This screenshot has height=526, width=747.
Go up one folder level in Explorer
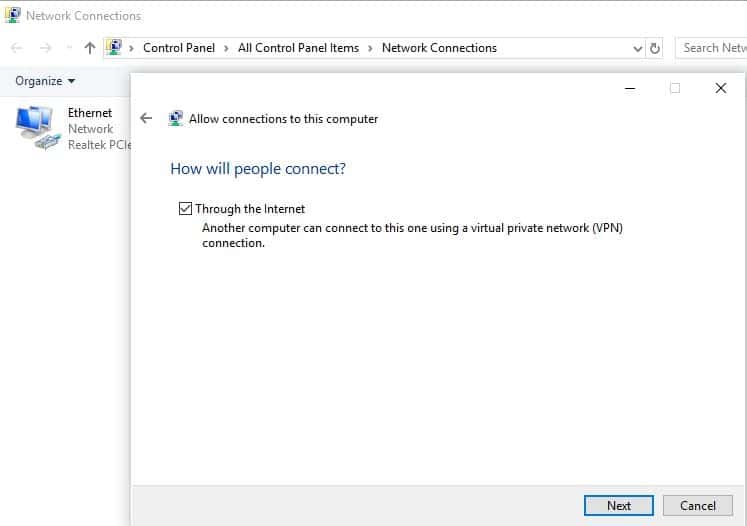90,48
